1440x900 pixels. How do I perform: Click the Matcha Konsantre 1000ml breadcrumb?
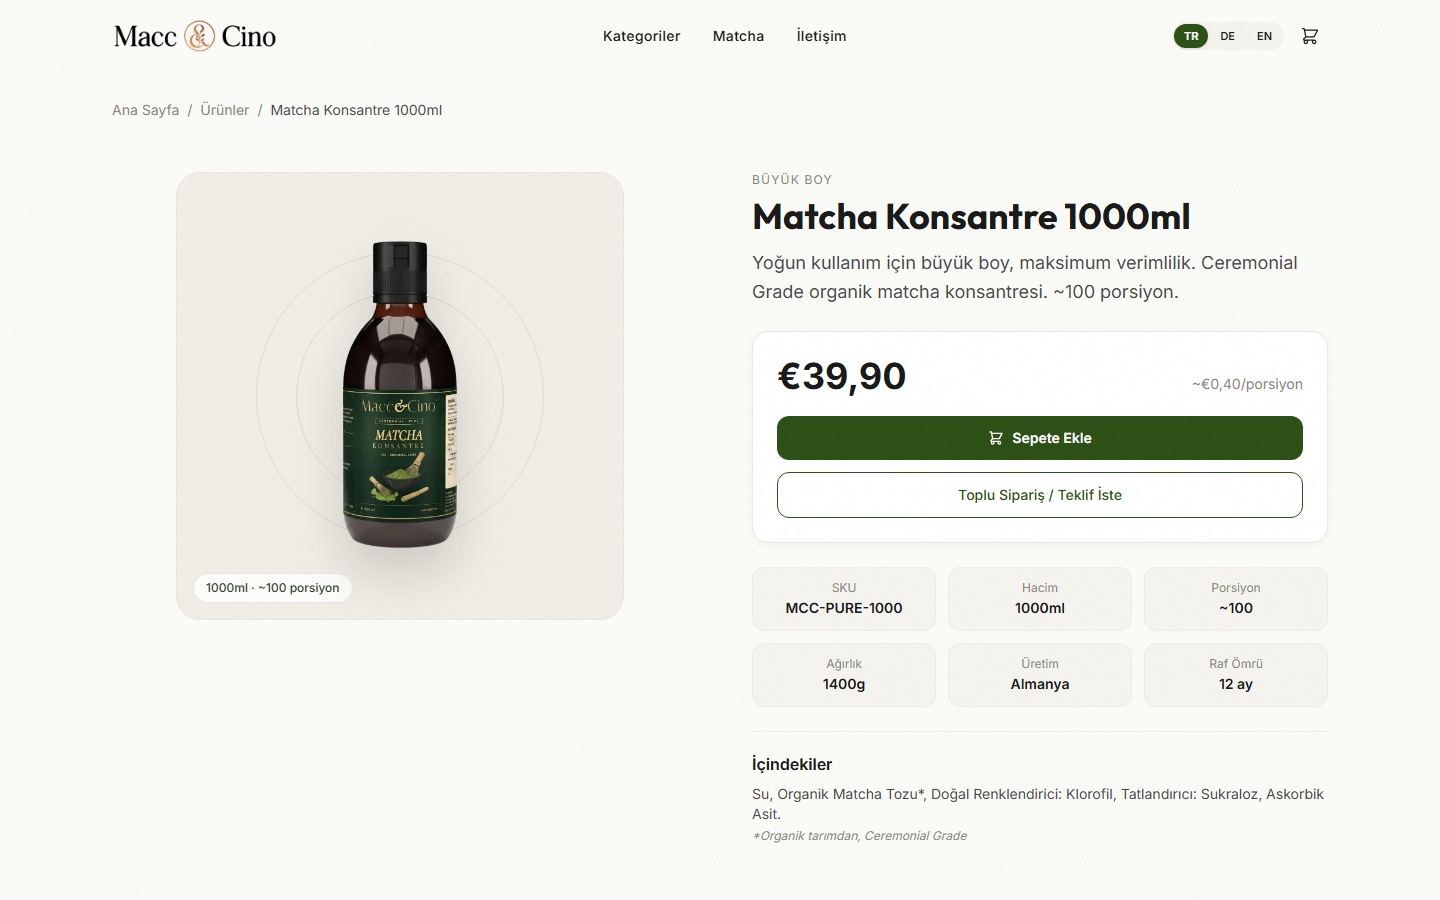(x=356, y=110)
